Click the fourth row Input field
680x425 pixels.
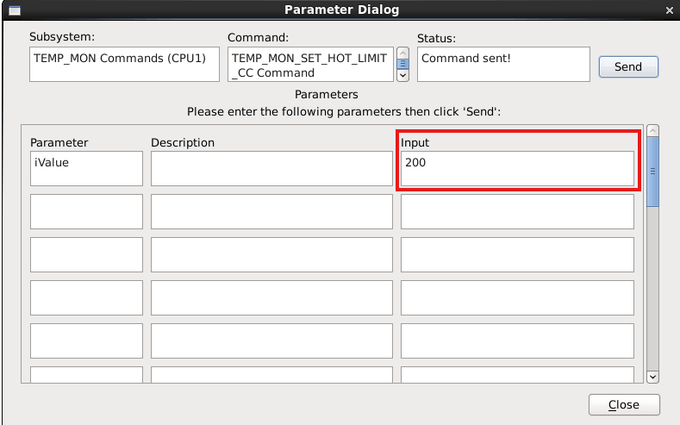click(x=517, y=298)
